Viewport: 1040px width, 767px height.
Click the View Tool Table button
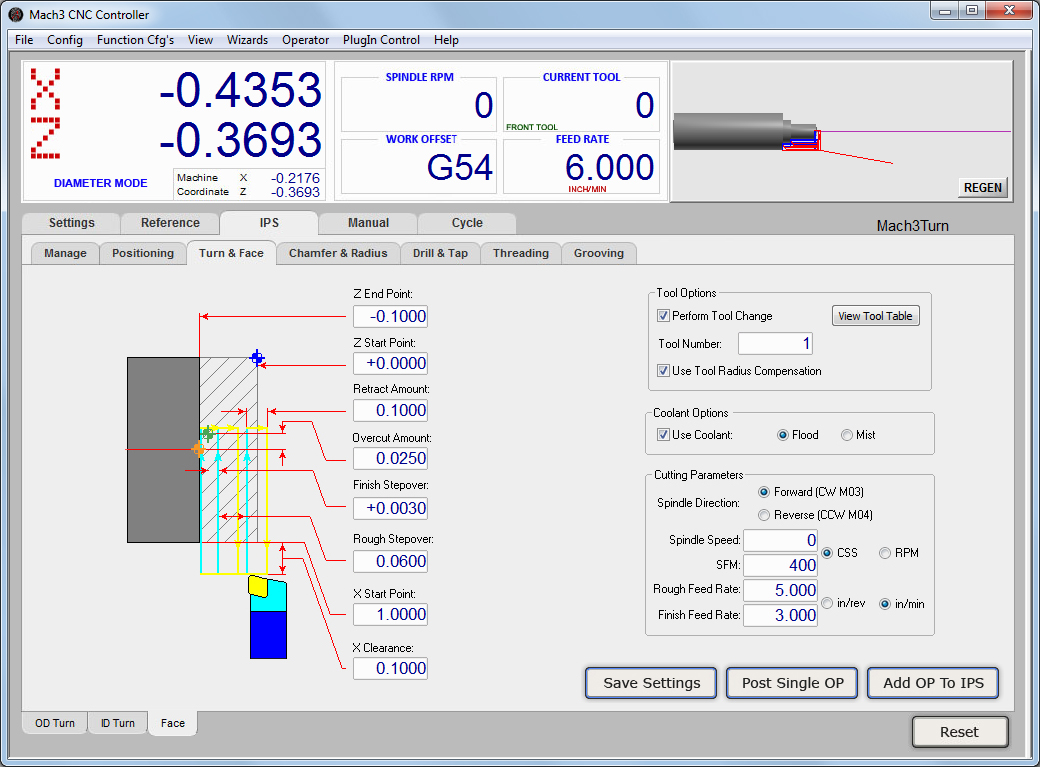pyautogui.click(x=876, y=316)
